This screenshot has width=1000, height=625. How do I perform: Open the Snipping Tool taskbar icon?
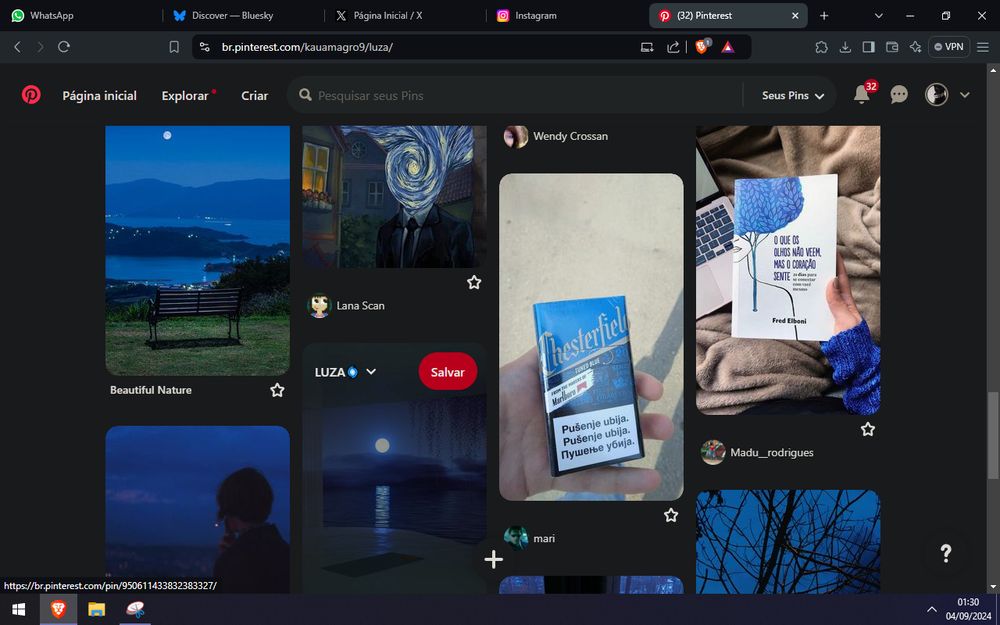(x=135, y=610)
